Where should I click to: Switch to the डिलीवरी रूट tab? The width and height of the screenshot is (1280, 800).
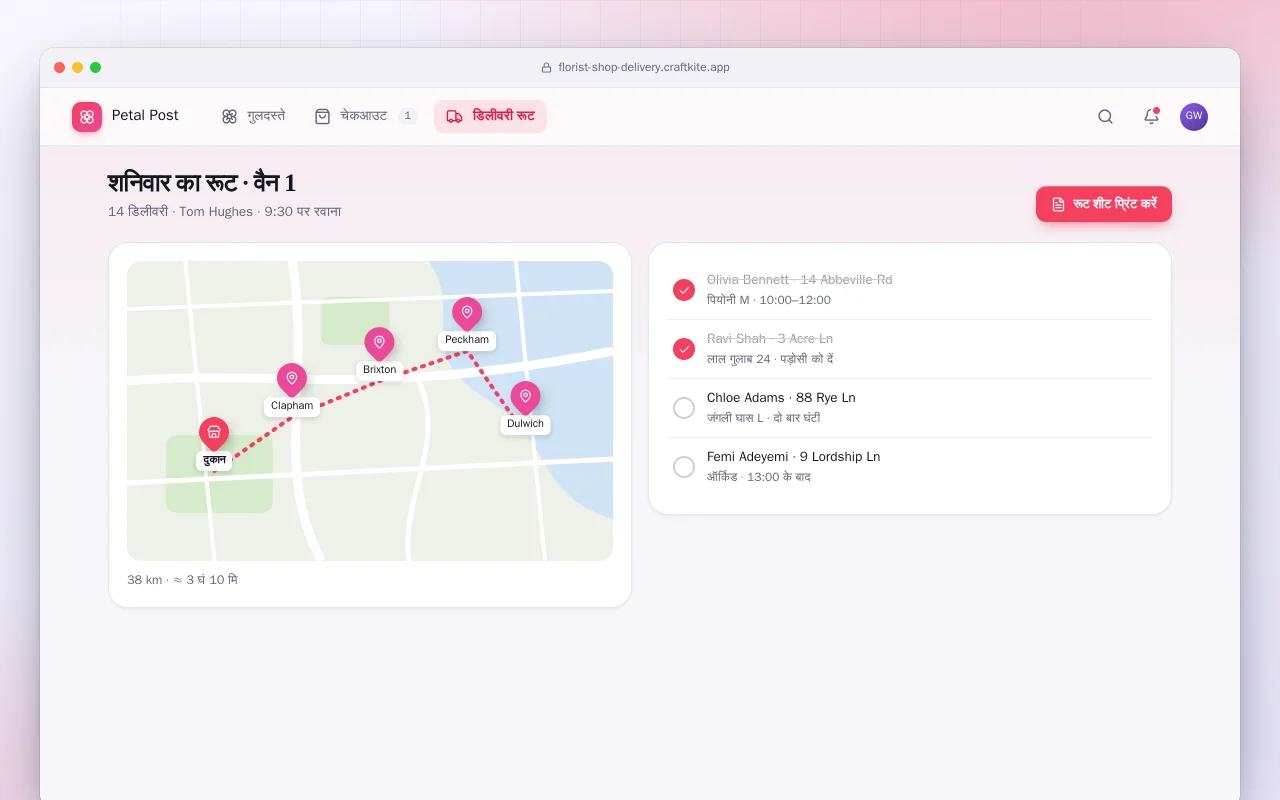[490, 116]
